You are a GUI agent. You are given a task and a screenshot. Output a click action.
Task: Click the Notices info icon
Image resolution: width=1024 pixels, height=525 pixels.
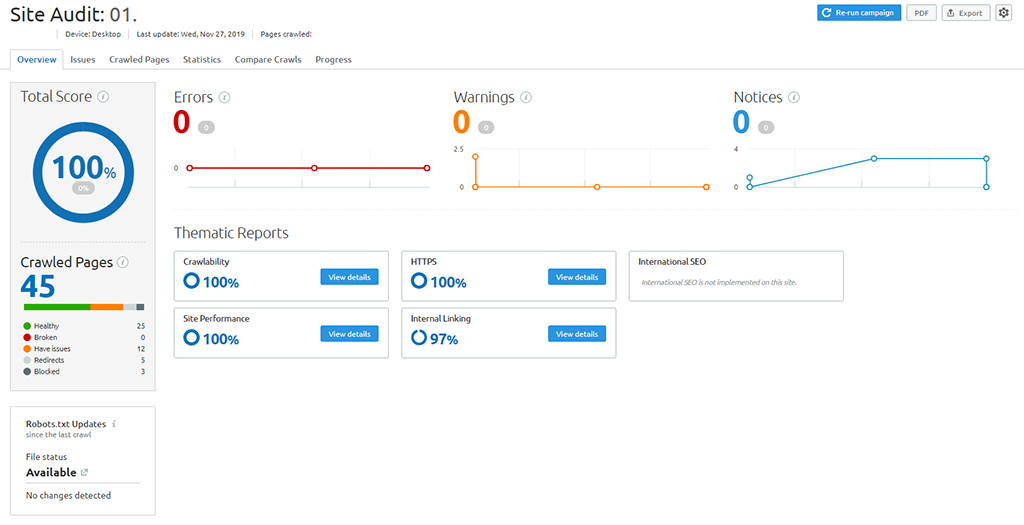point(793,98)
